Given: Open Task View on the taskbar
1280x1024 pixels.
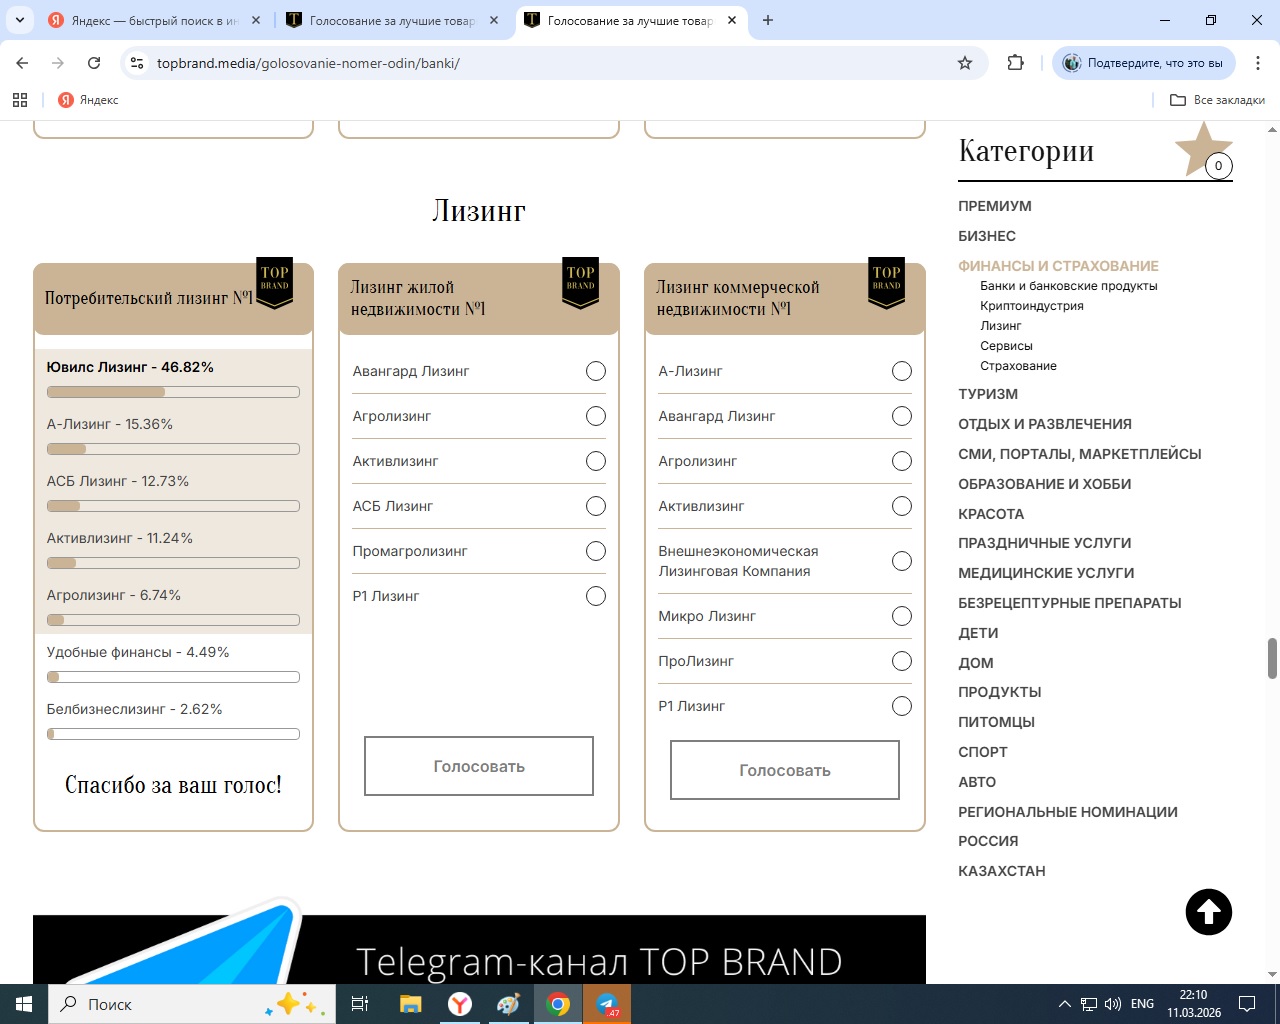Looking at the screenshot, I should point(360,1004).
